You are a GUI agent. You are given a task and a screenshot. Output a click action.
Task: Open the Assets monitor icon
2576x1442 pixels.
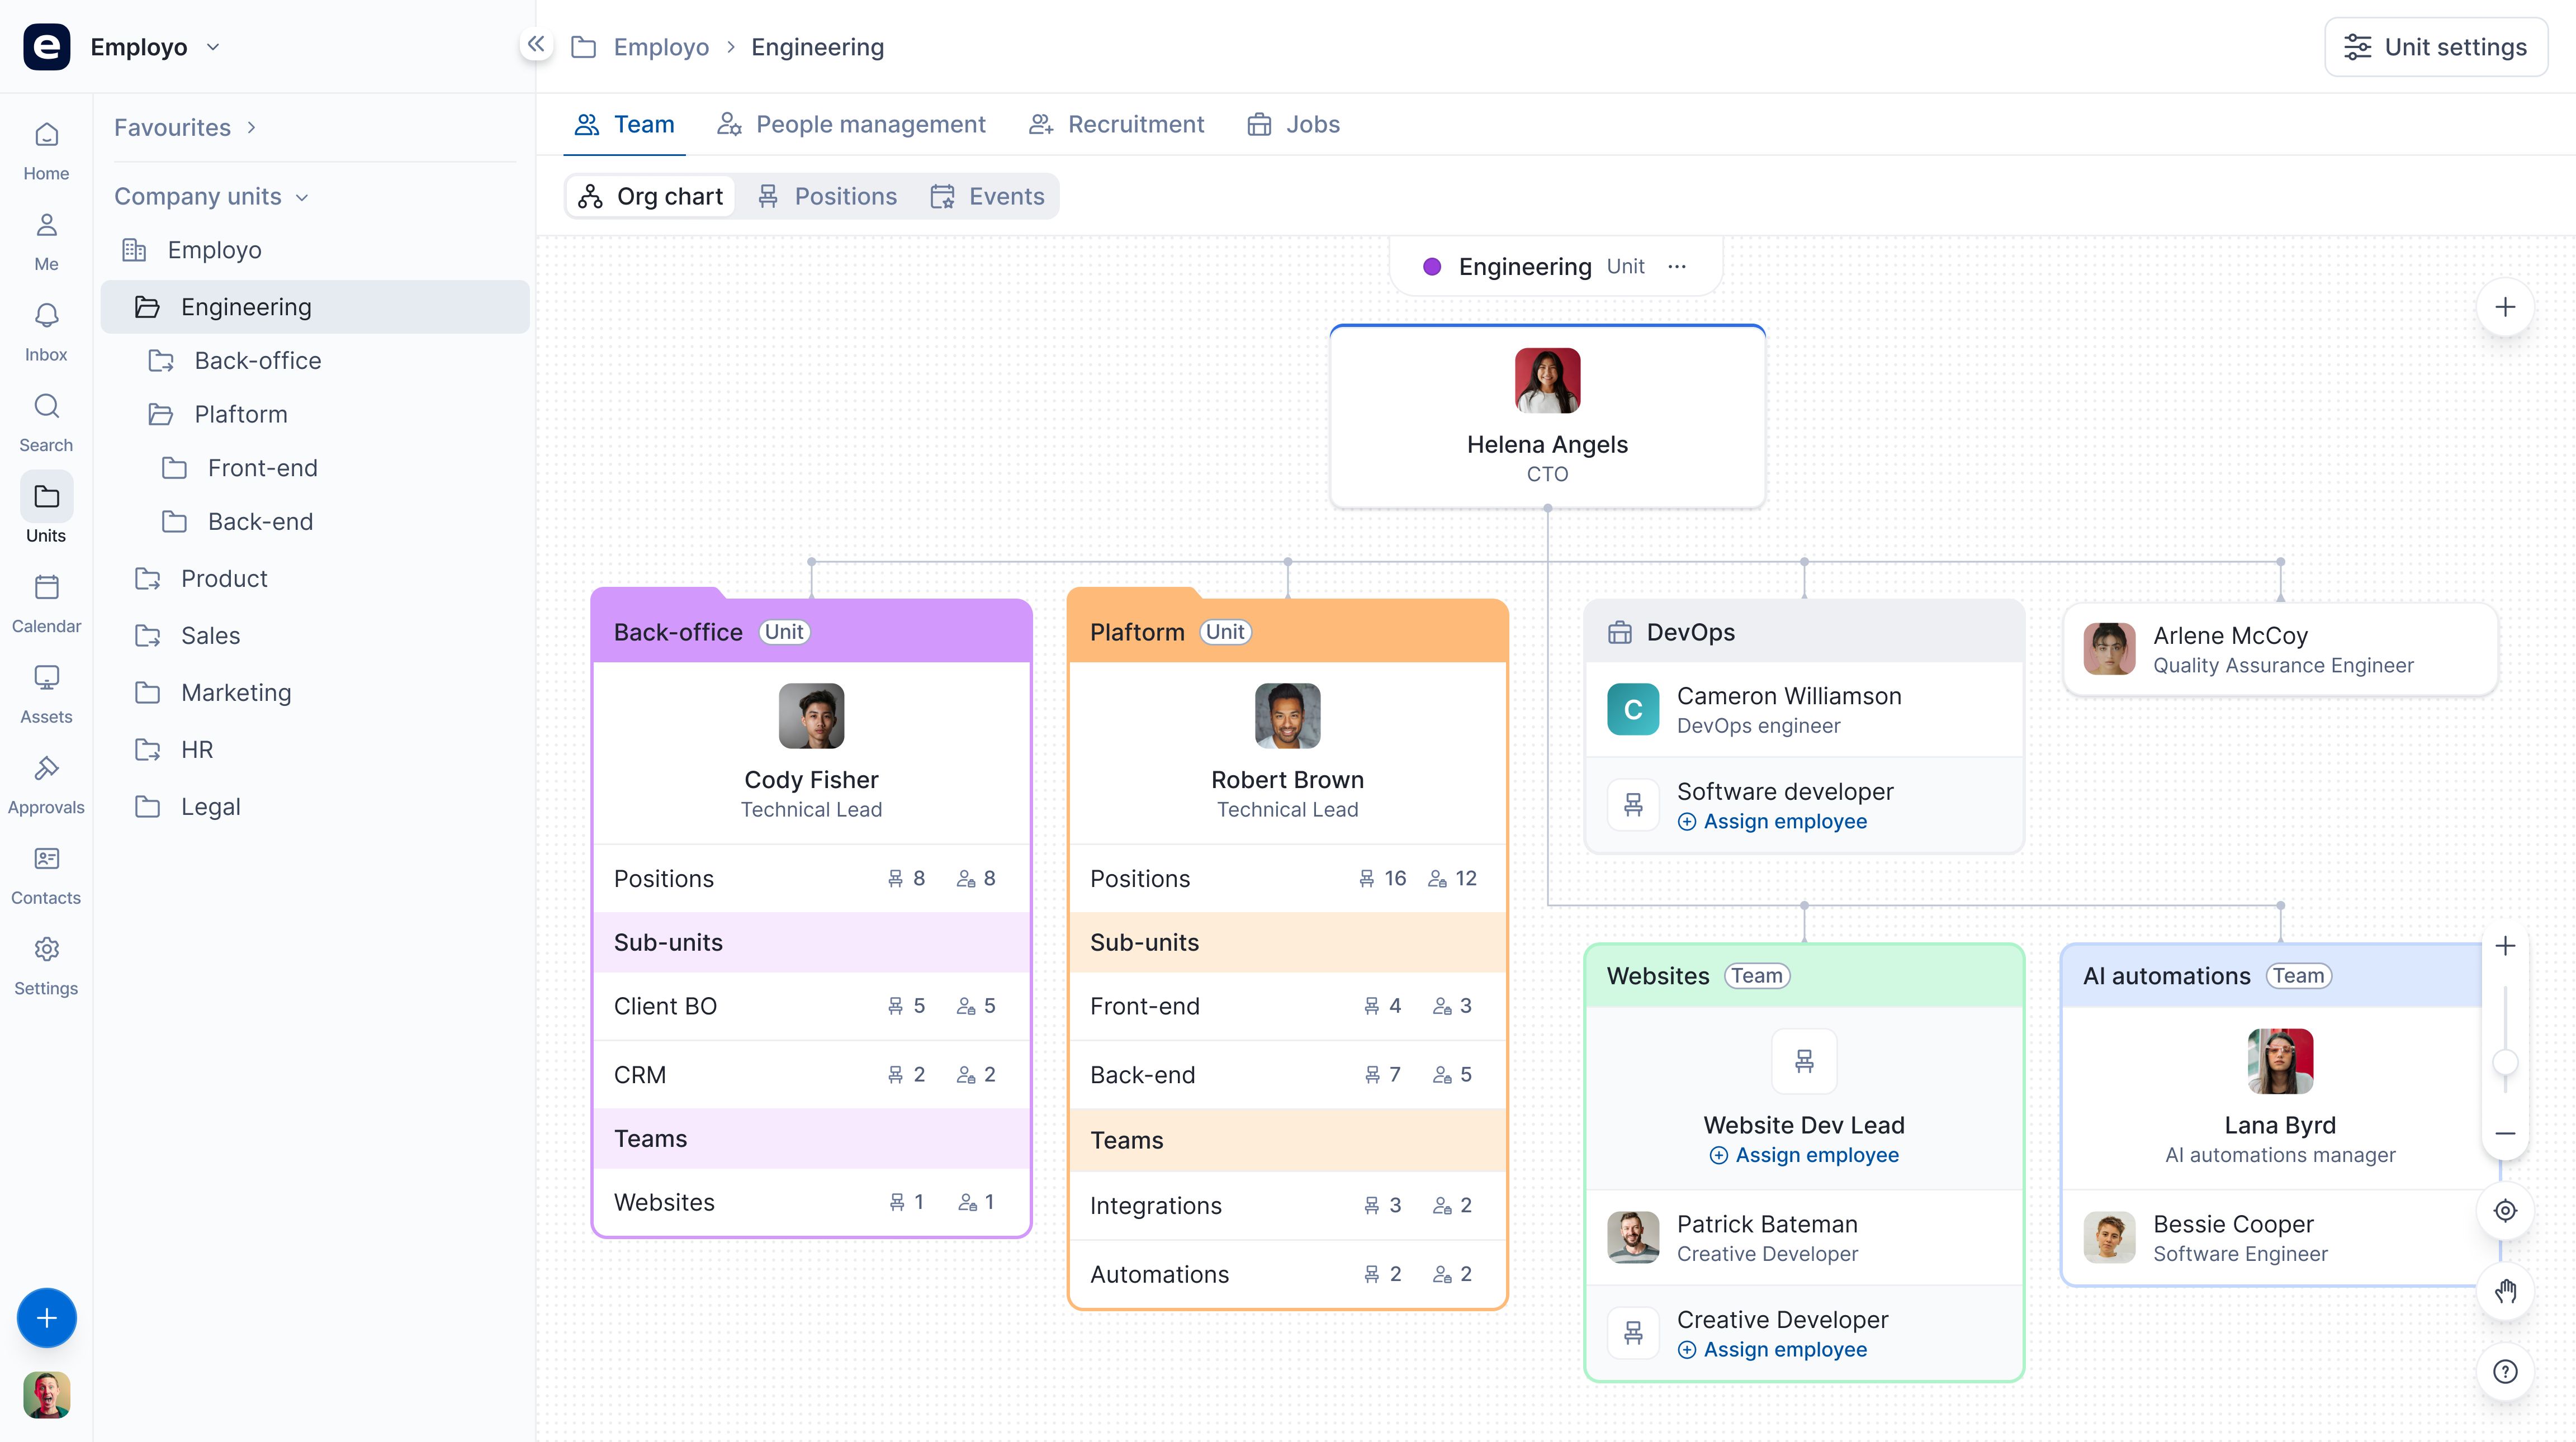pos(46,678)
